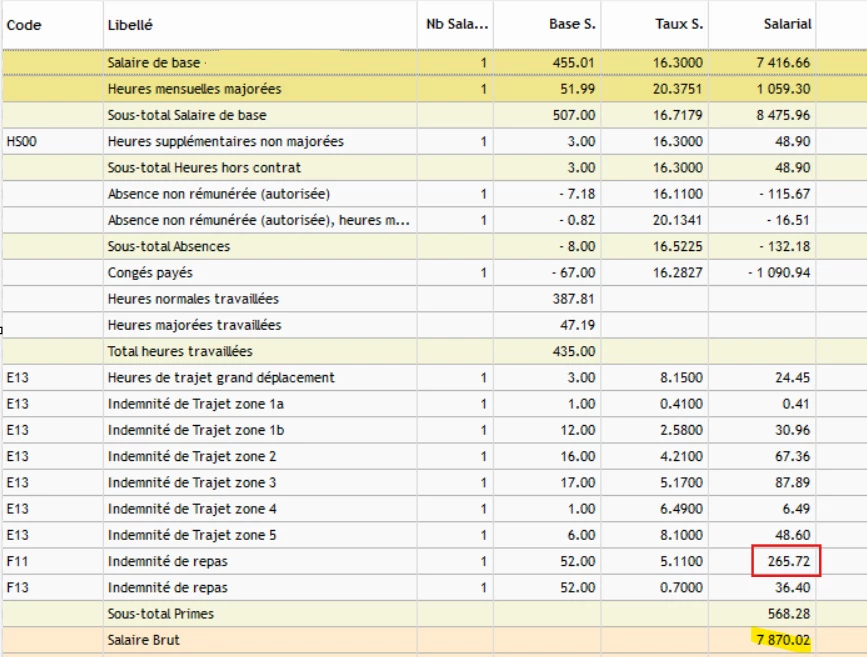
Task: Click the "Congés payés" label
Action: (x=150, y=273)
